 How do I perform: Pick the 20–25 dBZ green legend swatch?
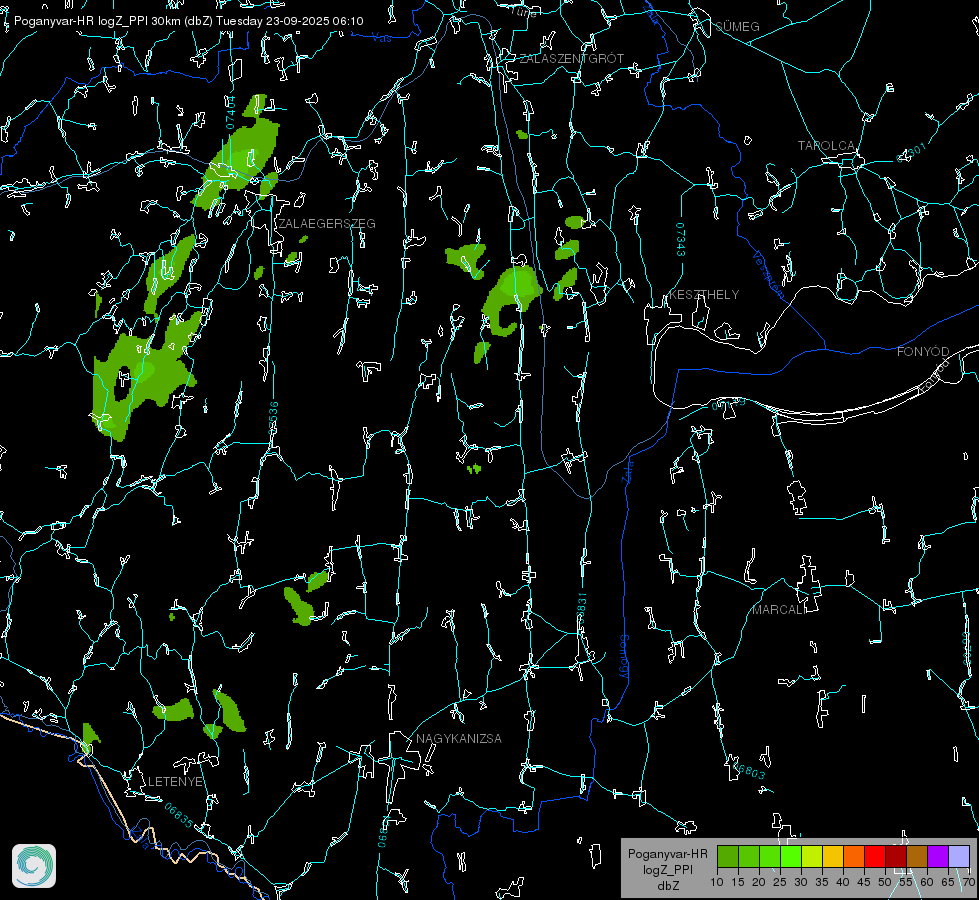point(770,856)
